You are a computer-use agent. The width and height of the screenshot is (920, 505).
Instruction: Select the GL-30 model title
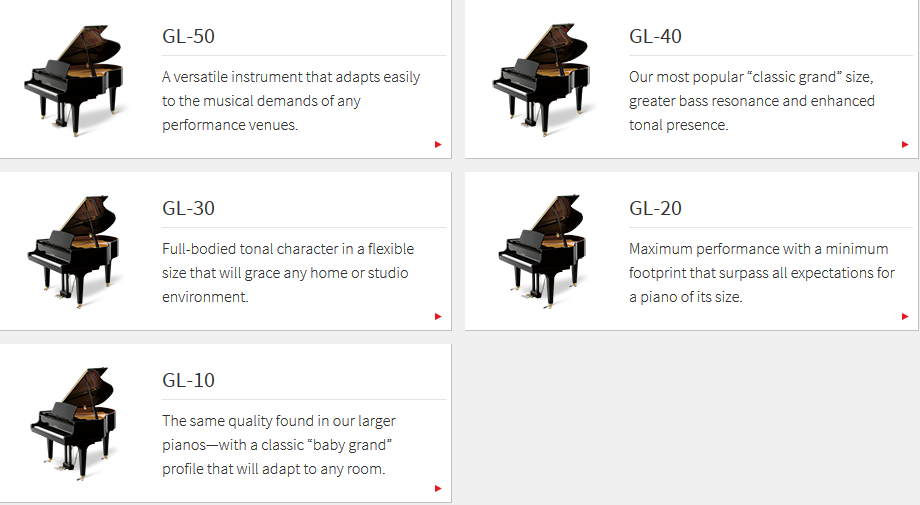pyautogui.click(x=188, y=208)
